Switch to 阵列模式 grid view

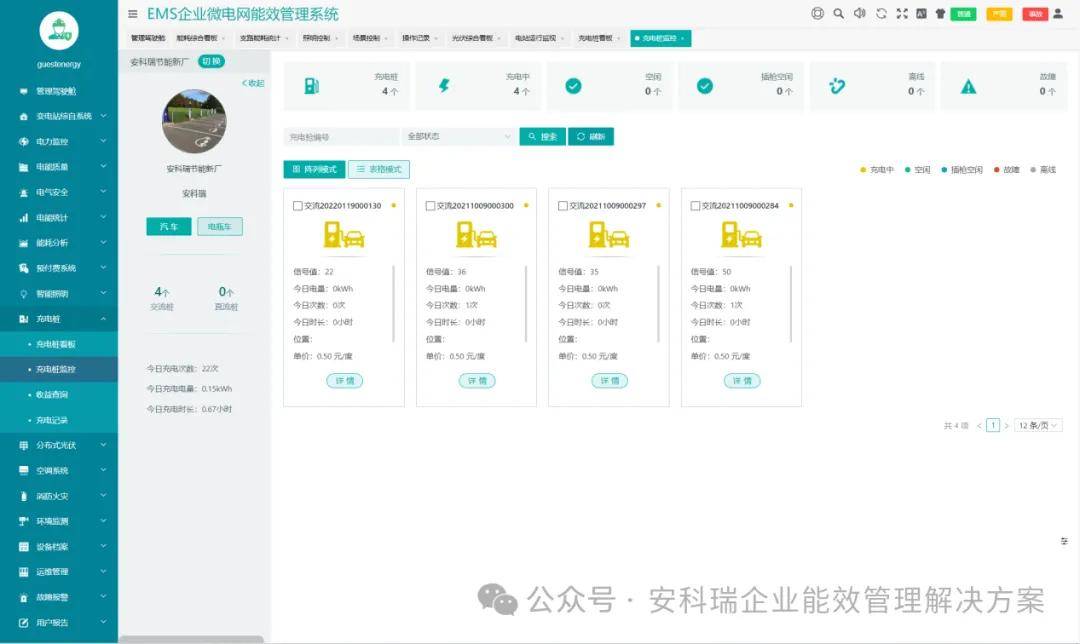click(314, 169)
